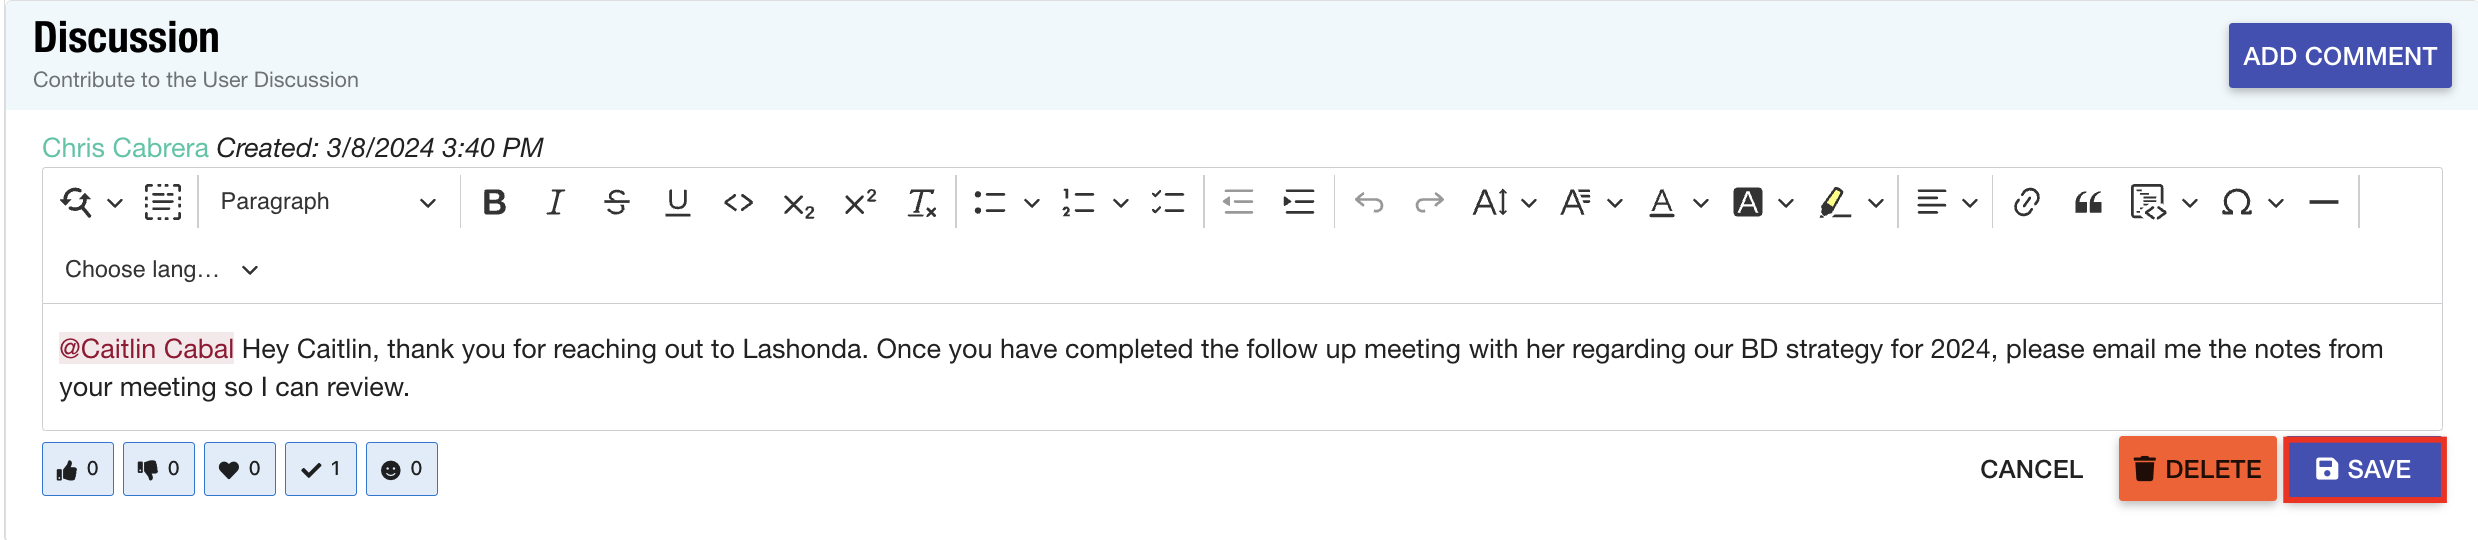Open the Choose language dropdown
2478x540 pixels.
pos(162,270)
